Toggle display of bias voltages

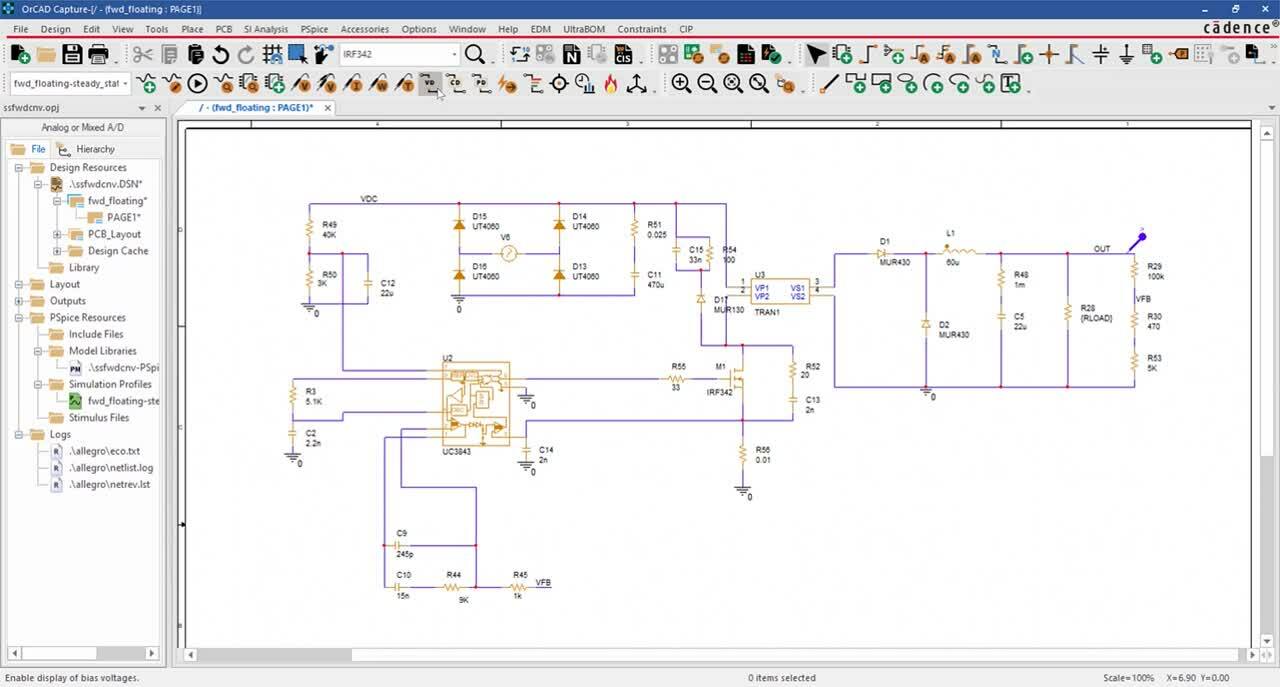[429, 84]
